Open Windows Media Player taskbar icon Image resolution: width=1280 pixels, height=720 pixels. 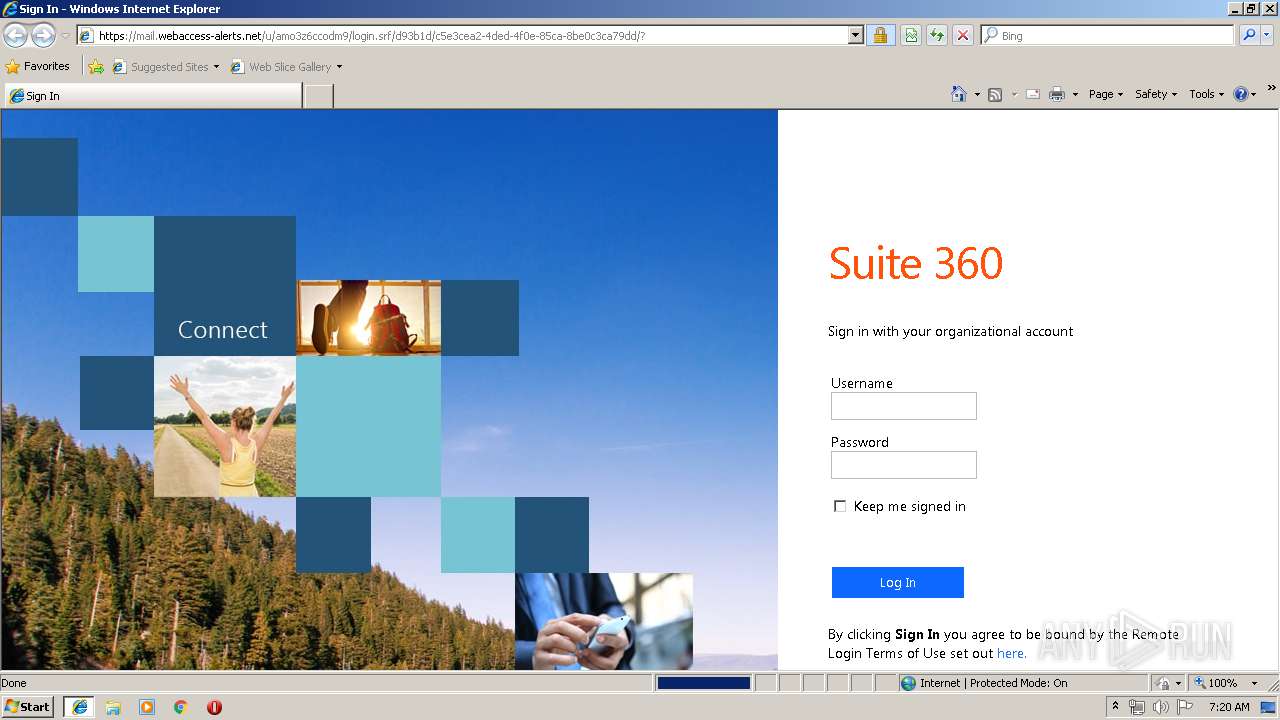(x=147, y=707)
